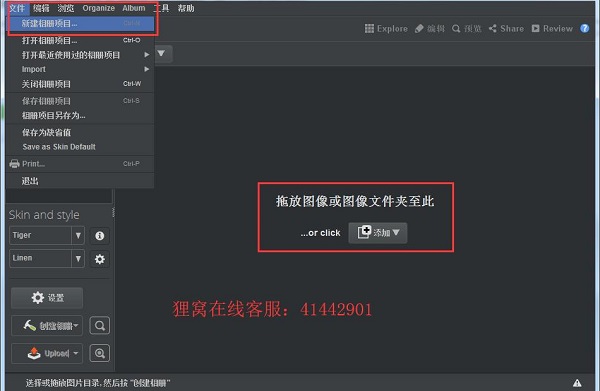Open the Album menu
The height and width of the screenshot is (391, 600).
pyautogui.click(x=134, y=8)
